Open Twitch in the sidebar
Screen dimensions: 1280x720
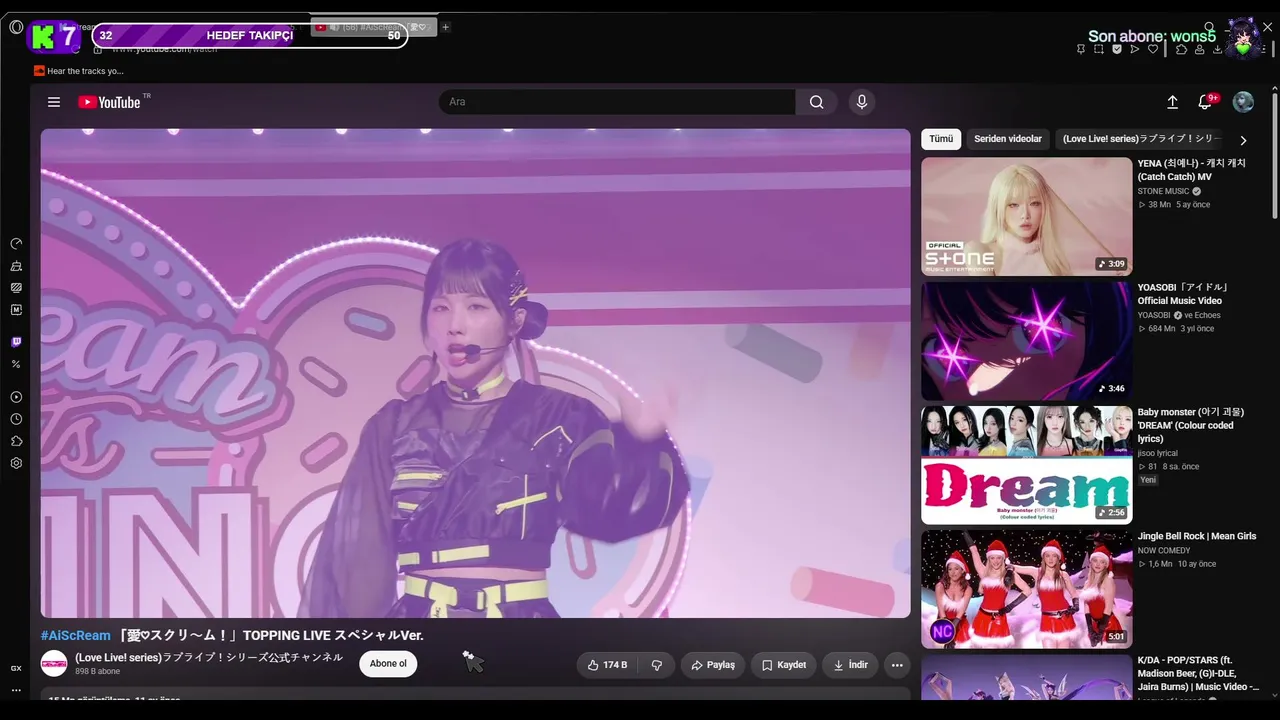16,342
